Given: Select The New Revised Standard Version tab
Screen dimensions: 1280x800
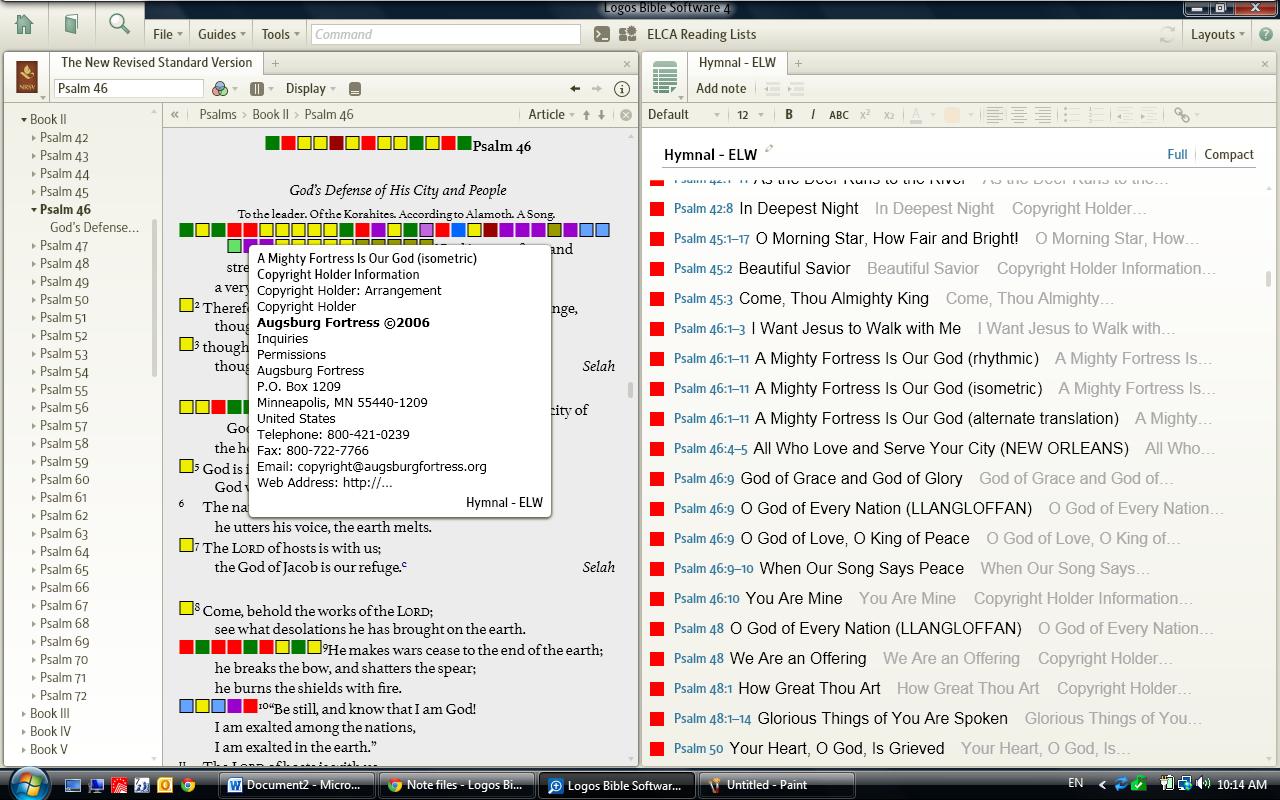Looking at the screenshot, I should (157, 62).
